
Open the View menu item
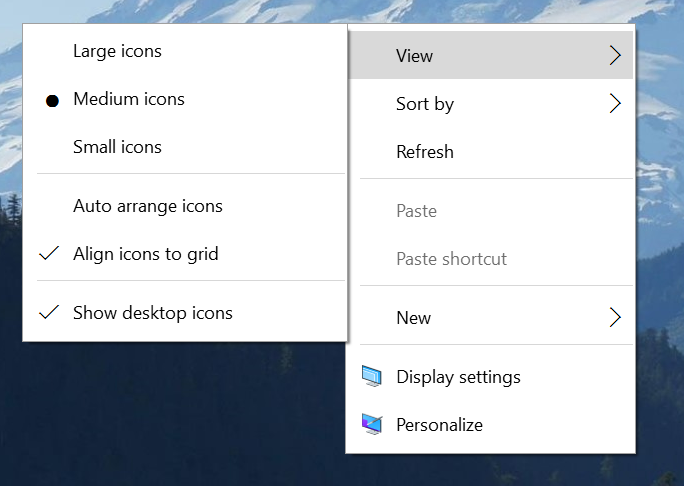tap(415, 56)
